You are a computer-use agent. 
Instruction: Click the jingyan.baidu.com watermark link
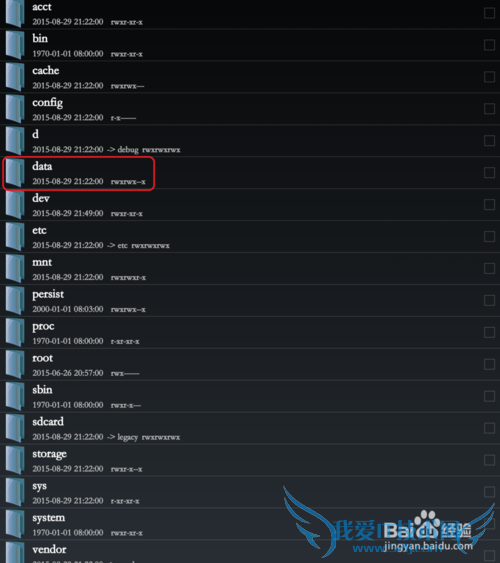click(428, 546)
